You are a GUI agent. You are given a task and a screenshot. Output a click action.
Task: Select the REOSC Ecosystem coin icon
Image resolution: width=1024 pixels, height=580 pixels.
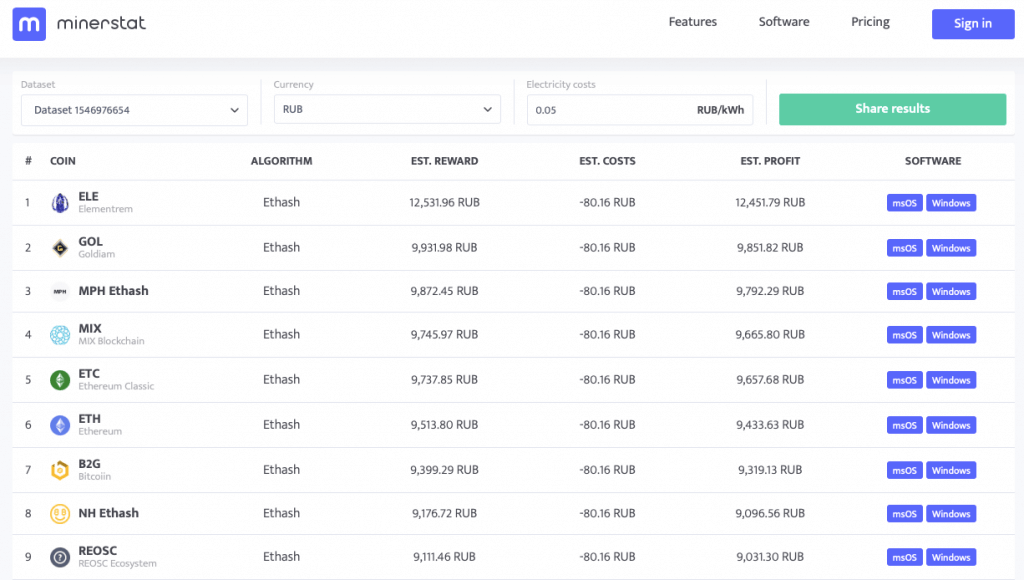(x=60, y=557)
